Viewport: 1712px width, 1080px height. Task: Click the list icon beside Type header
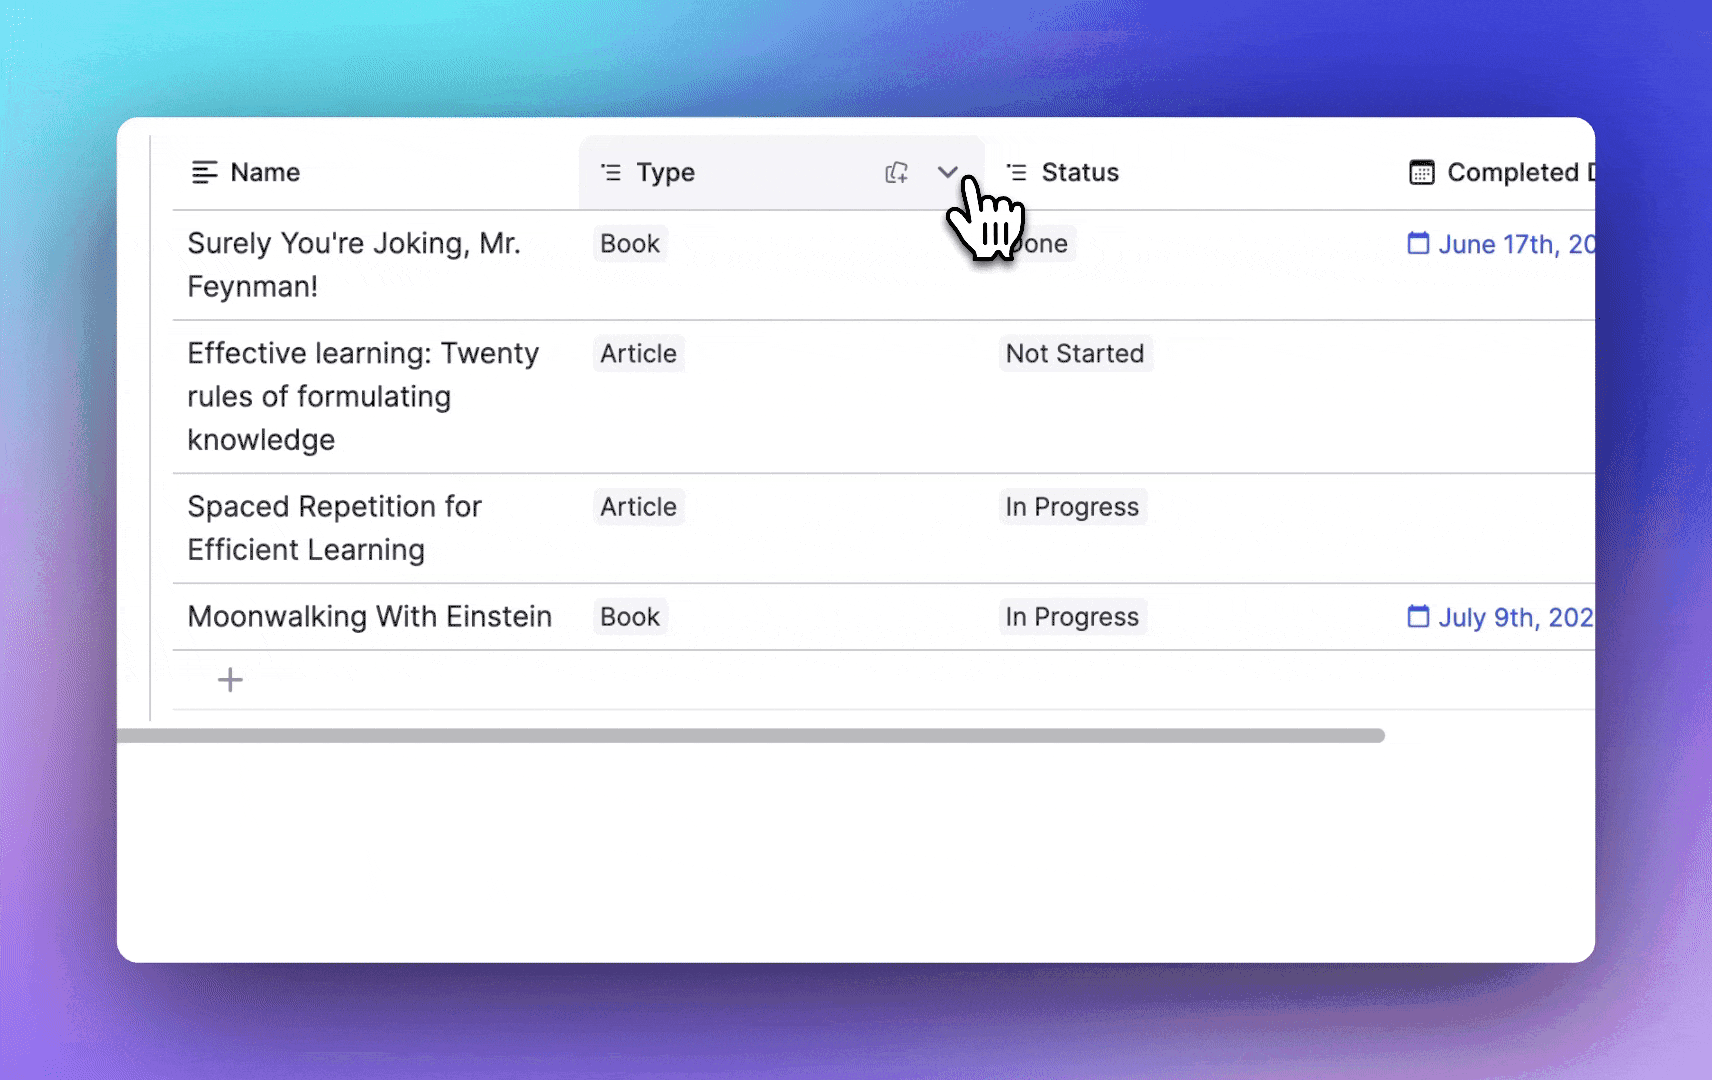click(611, 173)
